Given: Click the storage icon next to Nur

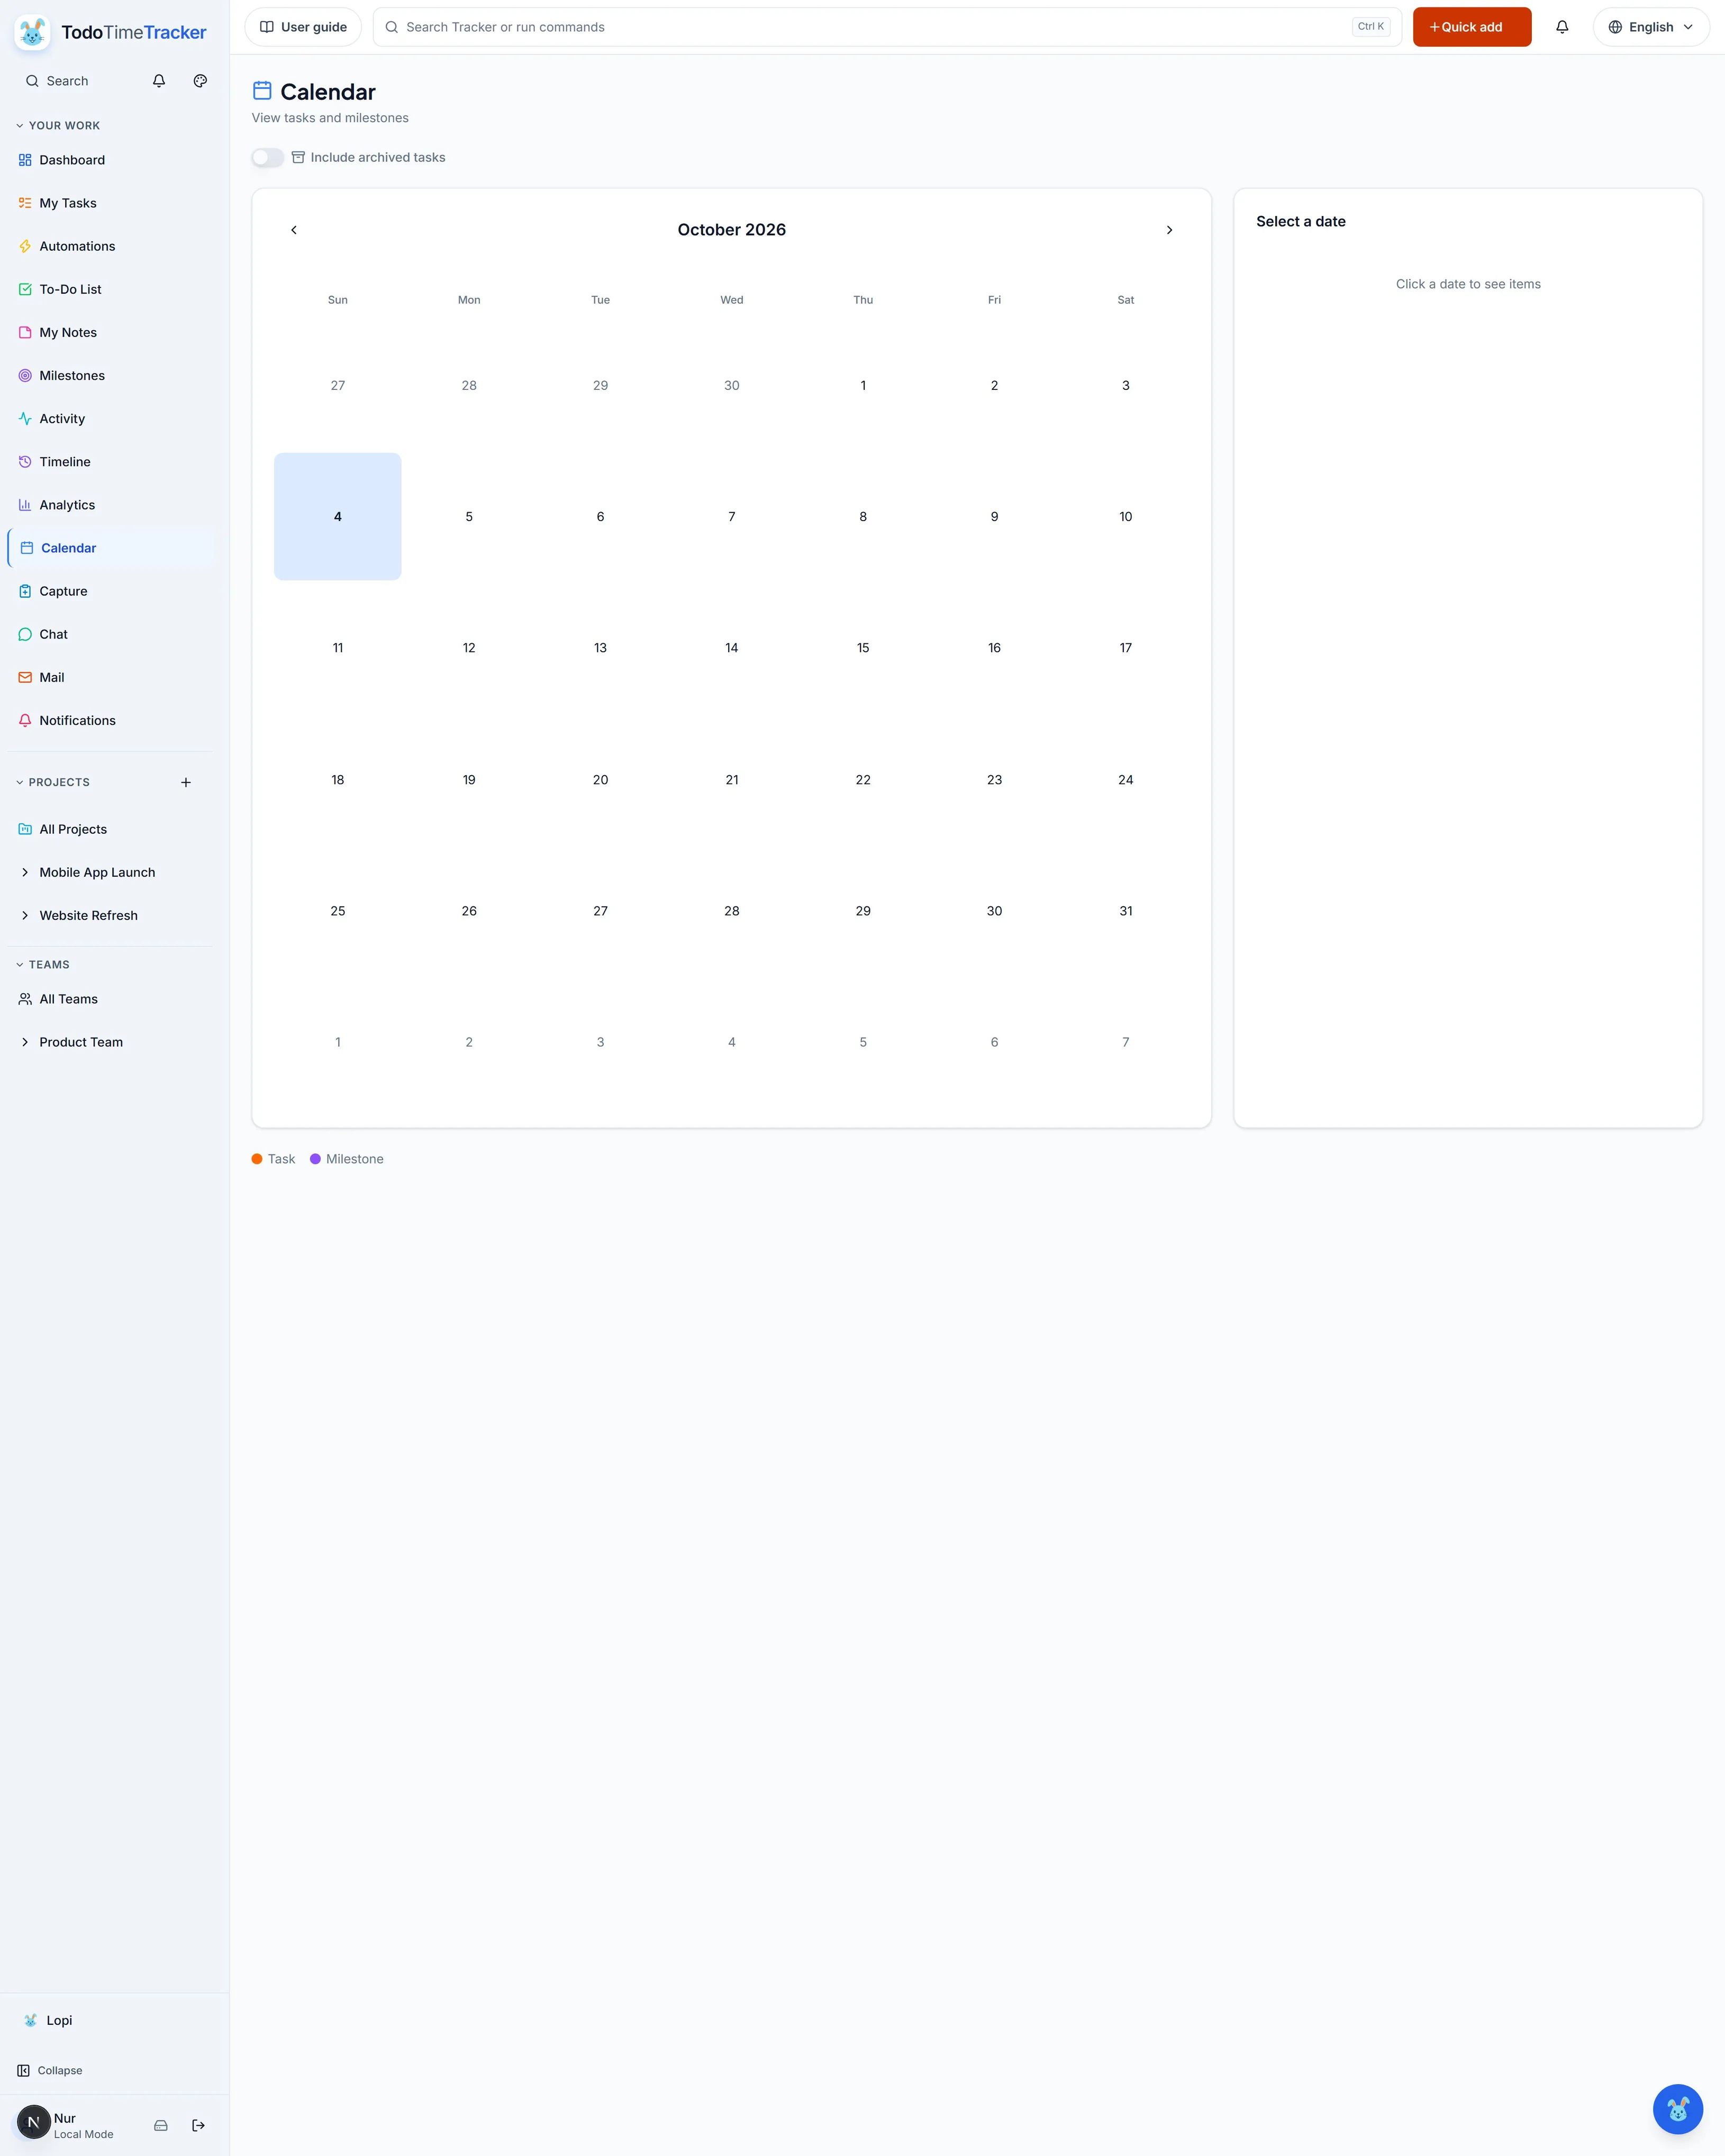Looking at the screenshot, I should 161,2125.
